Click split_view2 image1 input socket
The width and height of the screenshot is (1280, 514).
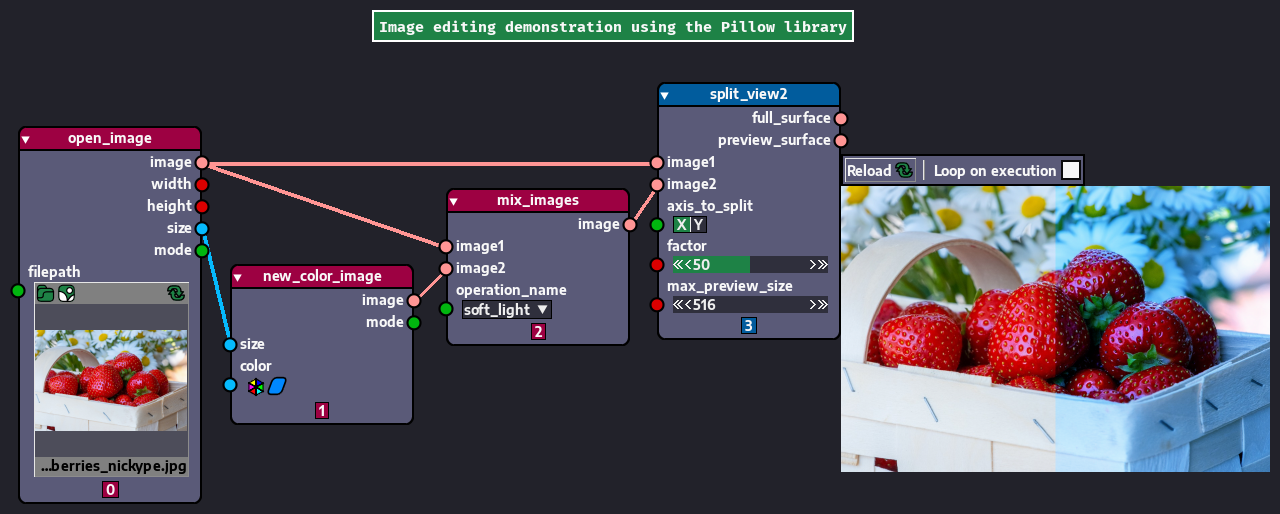tap(657, 162)
